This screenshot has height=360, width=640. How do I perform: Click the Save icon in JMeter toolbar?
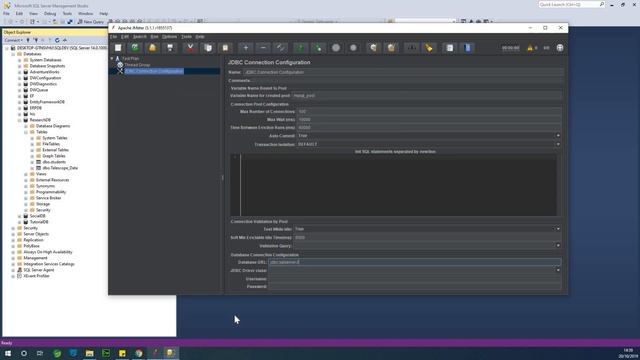coord(170,48)
